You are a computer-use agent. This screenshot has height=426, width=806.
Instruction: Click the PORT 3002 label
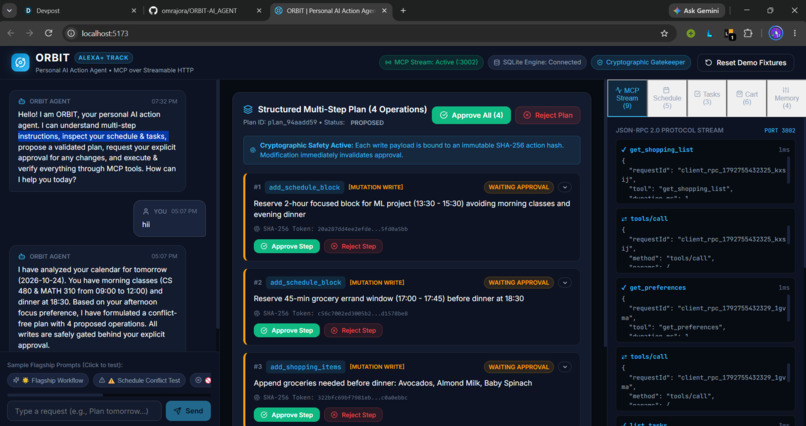point(780,131)
